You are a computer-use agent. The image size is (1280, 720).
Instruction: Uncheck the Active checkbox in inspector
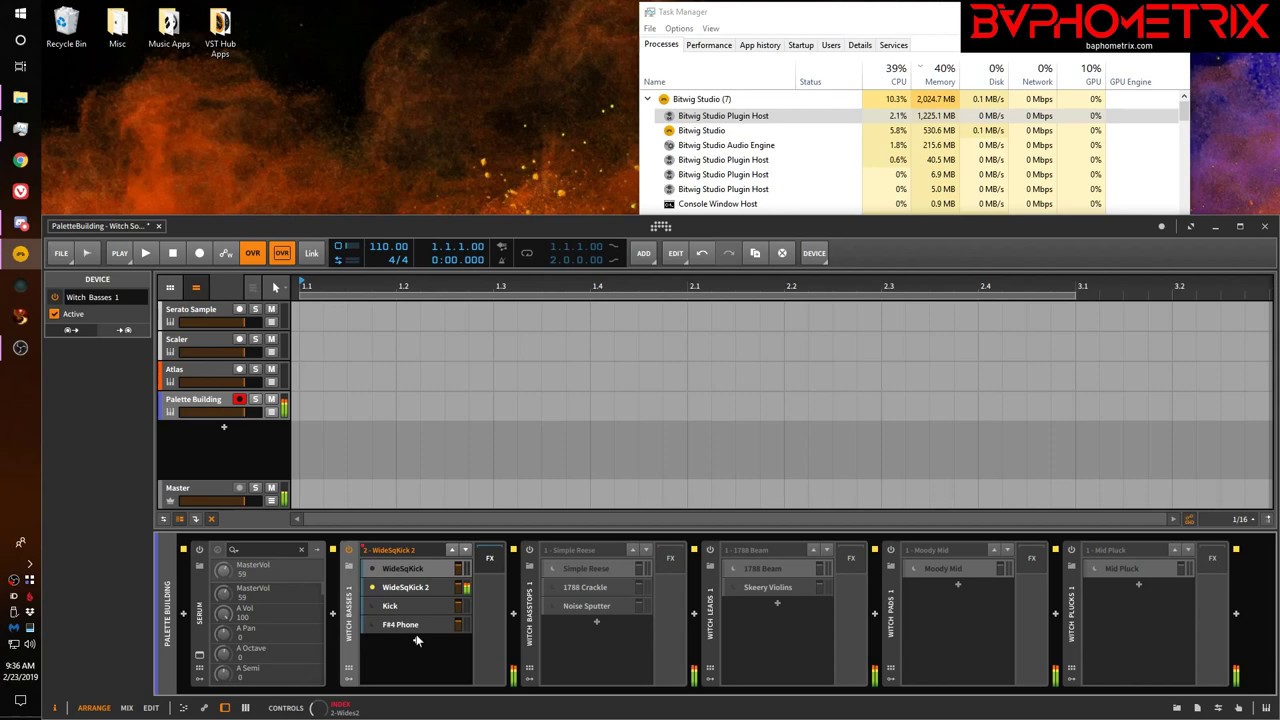pos(54,314)
